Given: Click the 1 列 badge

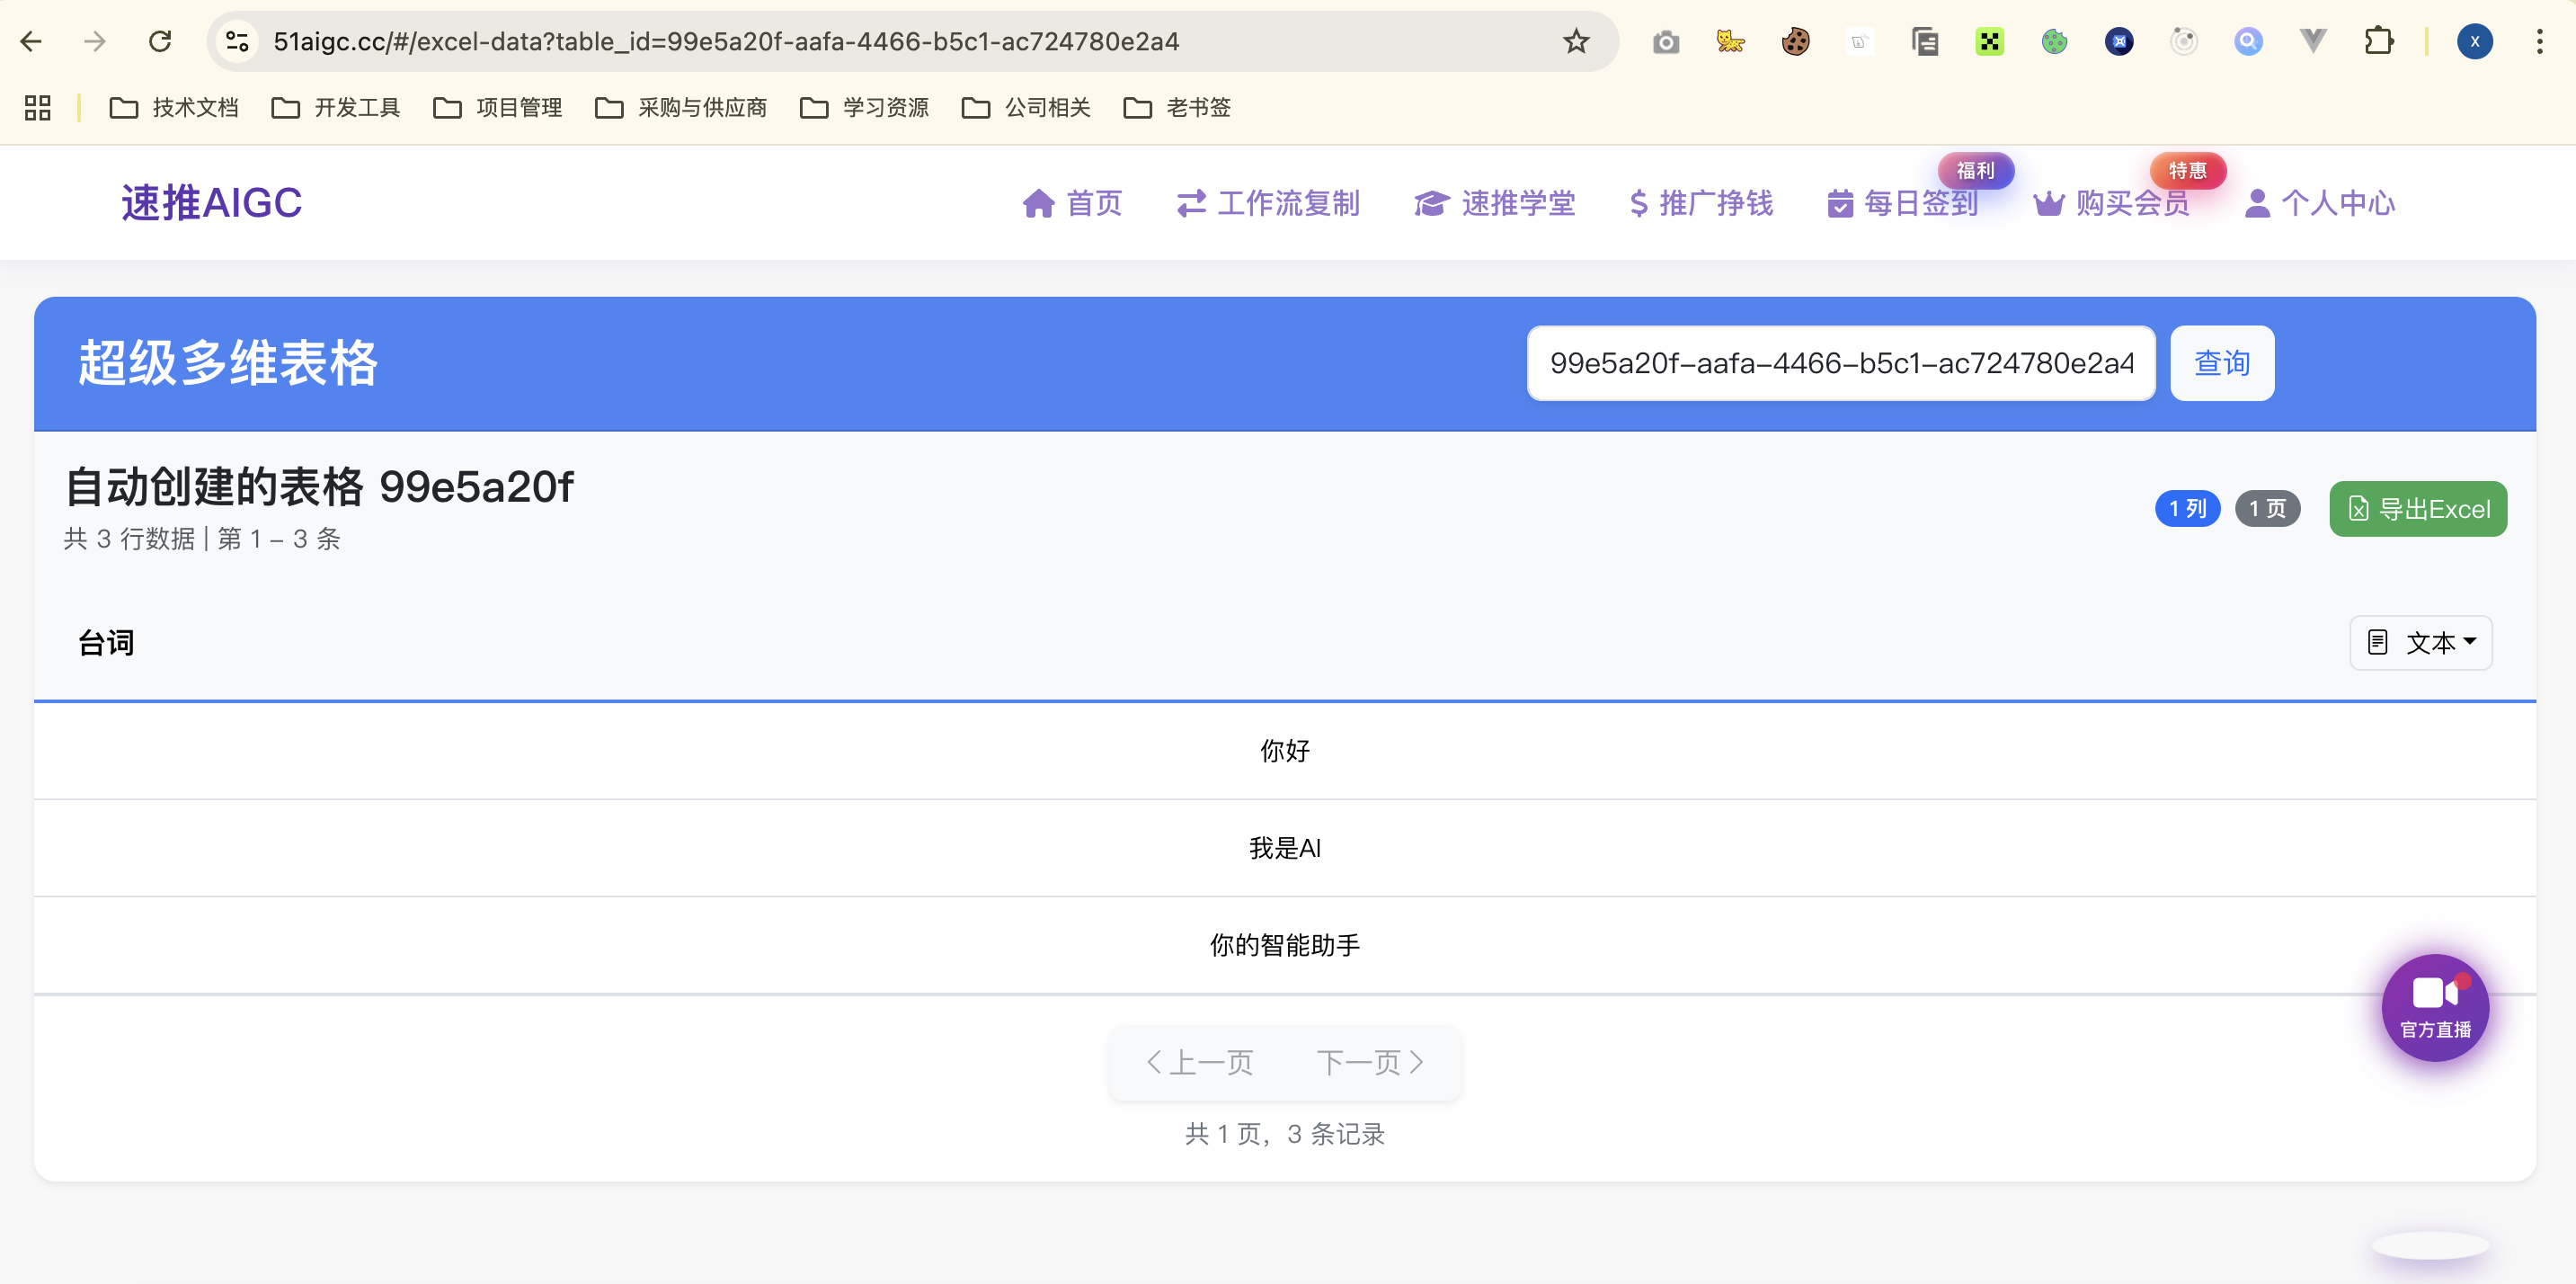Looking at the screenshot, I should tap(2187, 508).
